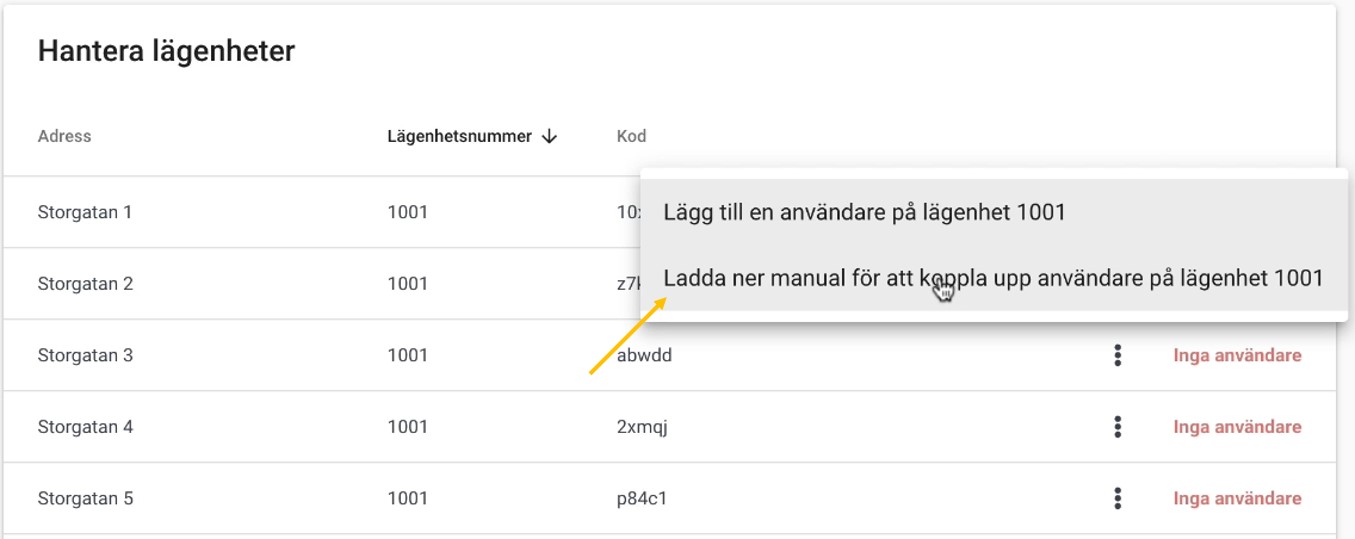1355x539 pixels.
Task: Open three-dot menu for Storgatan 3
Action: 1117,355
